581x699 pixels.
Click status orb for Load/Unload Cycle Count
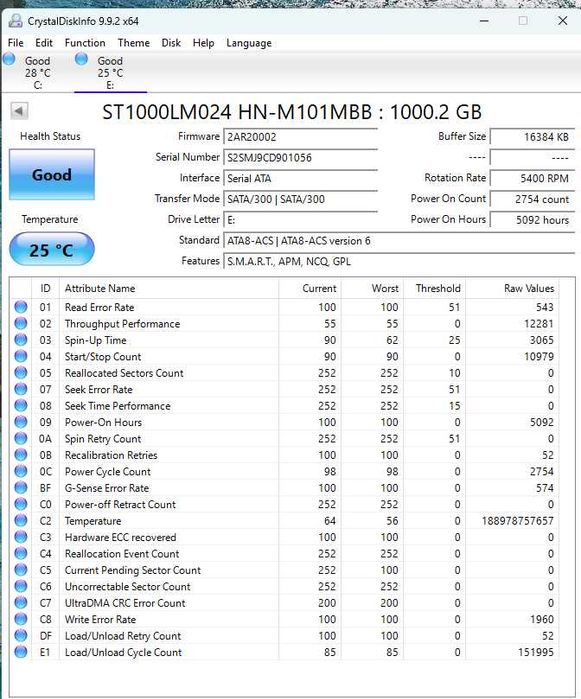pos(21,652)
